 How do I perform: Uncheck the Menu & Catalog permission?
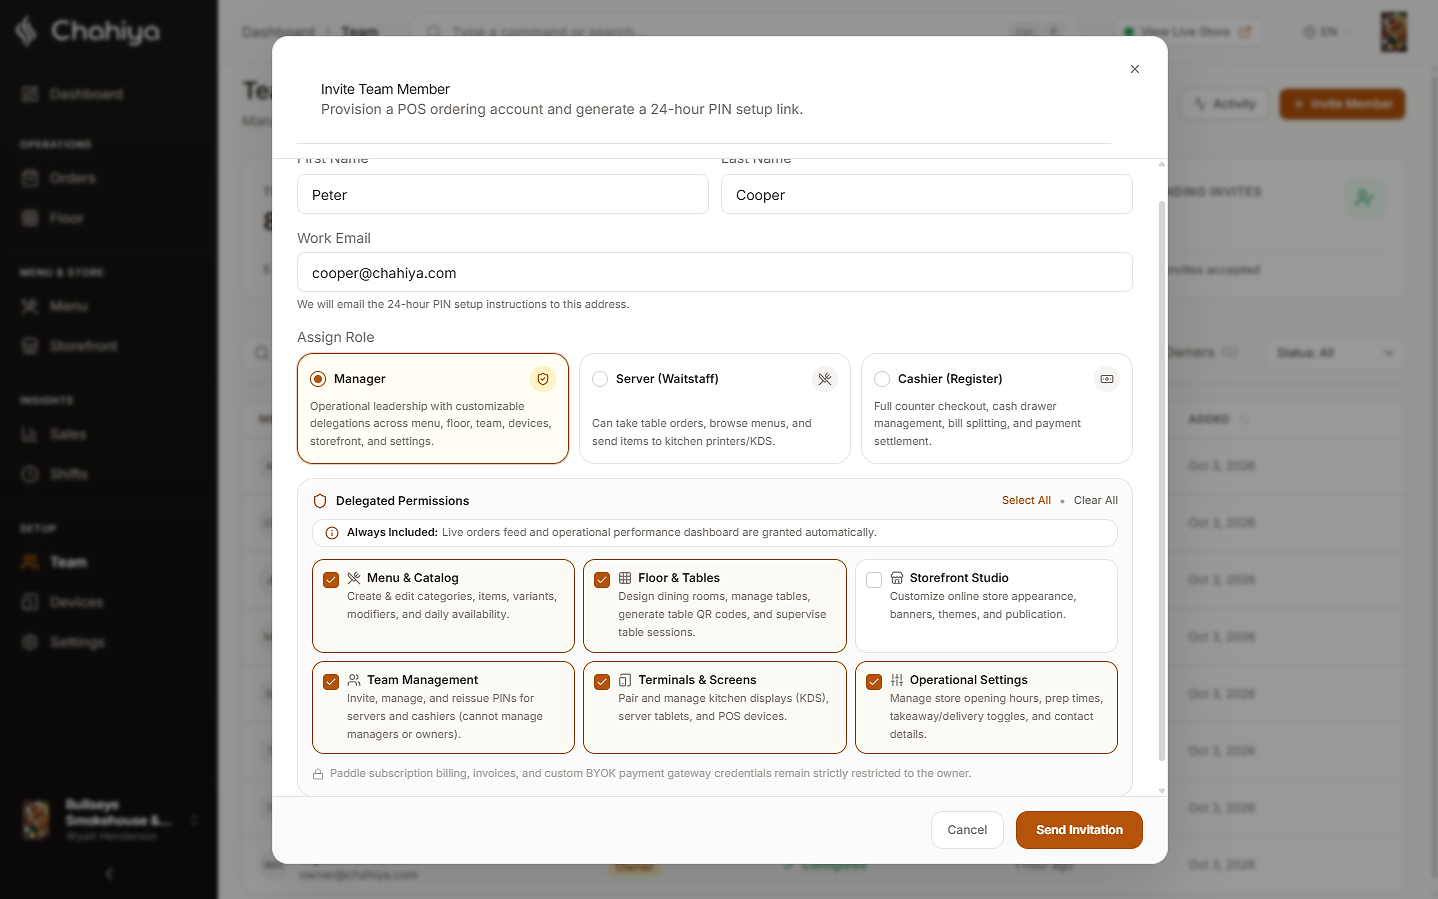pos(331,580)
